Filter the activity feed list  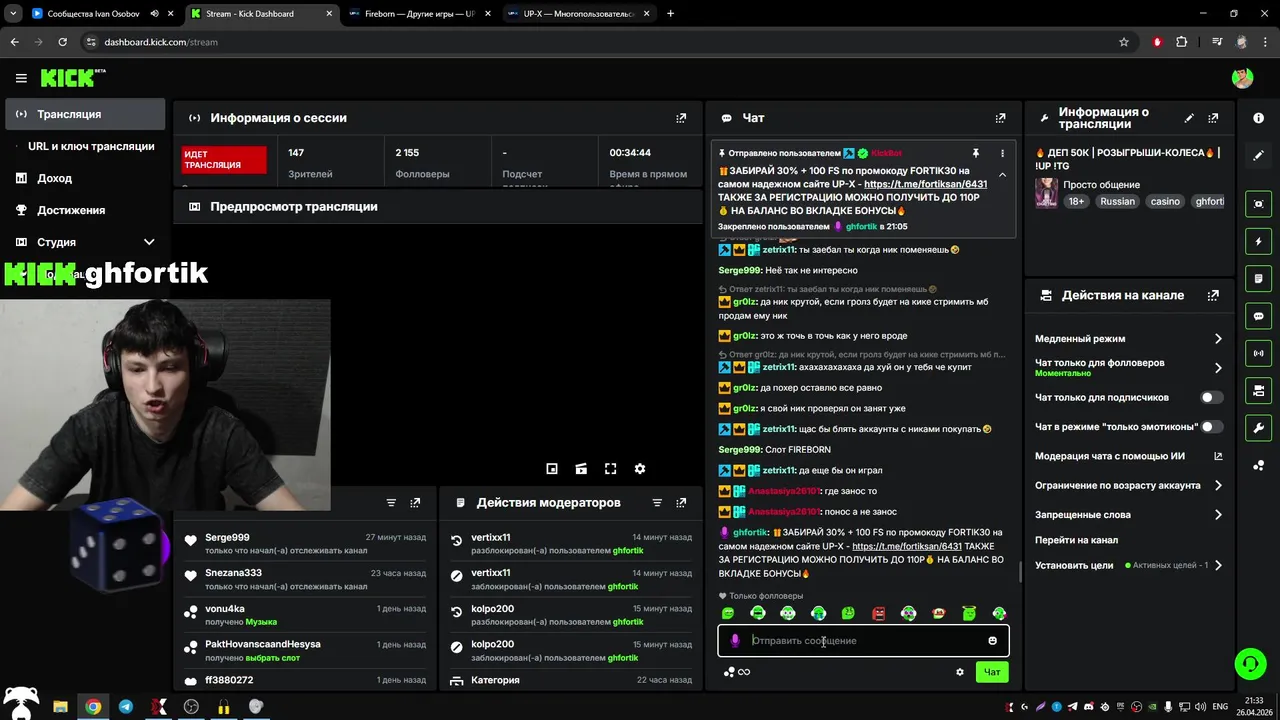(391, 503)
